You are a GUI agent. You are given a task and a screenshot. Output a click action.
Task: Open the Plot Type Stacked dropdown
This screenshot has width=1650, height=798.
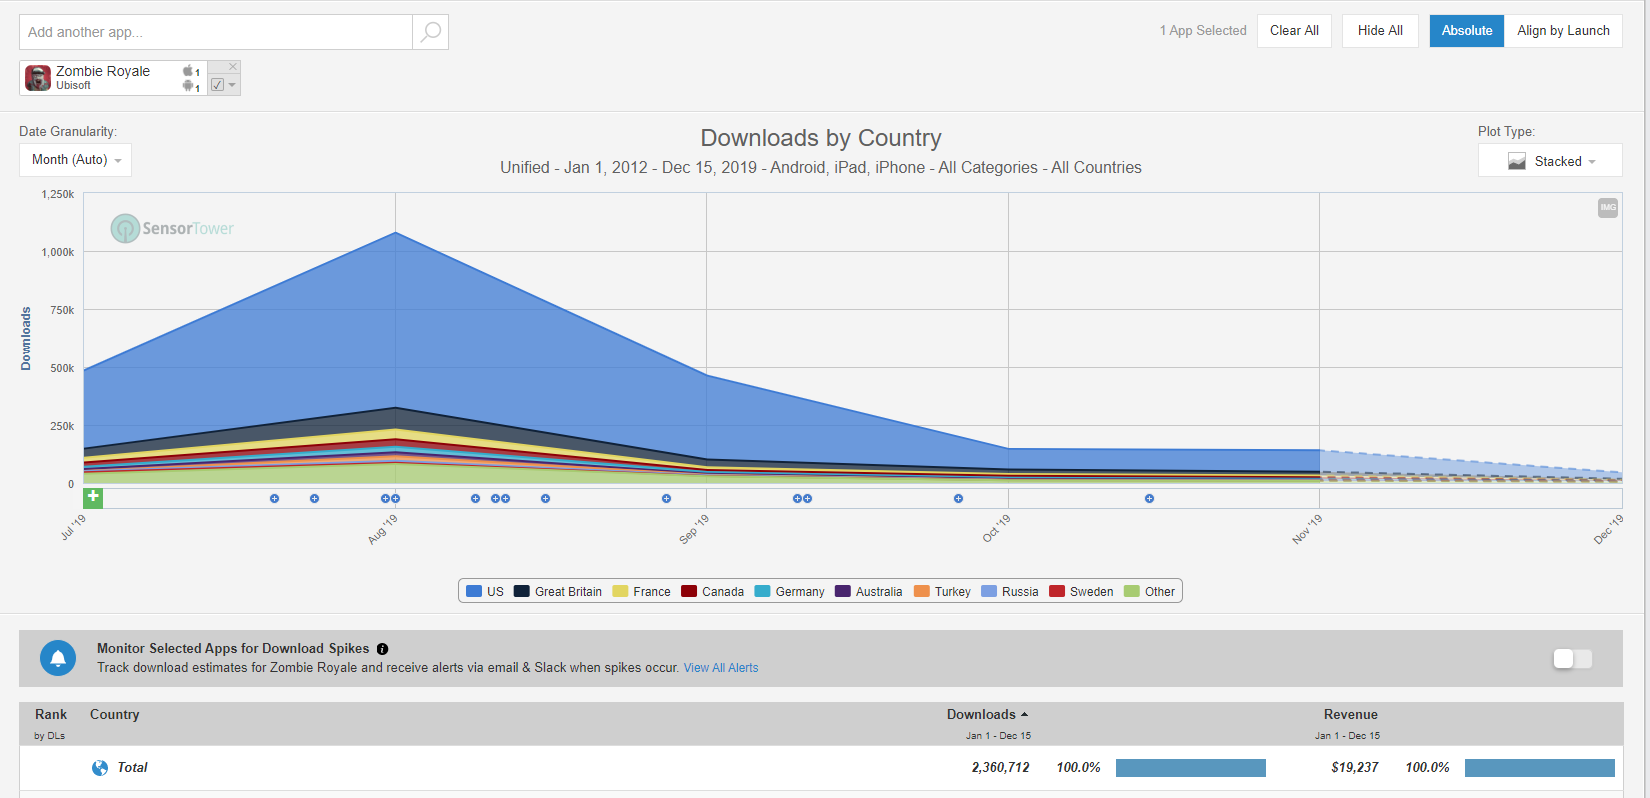coord(1550,161)
